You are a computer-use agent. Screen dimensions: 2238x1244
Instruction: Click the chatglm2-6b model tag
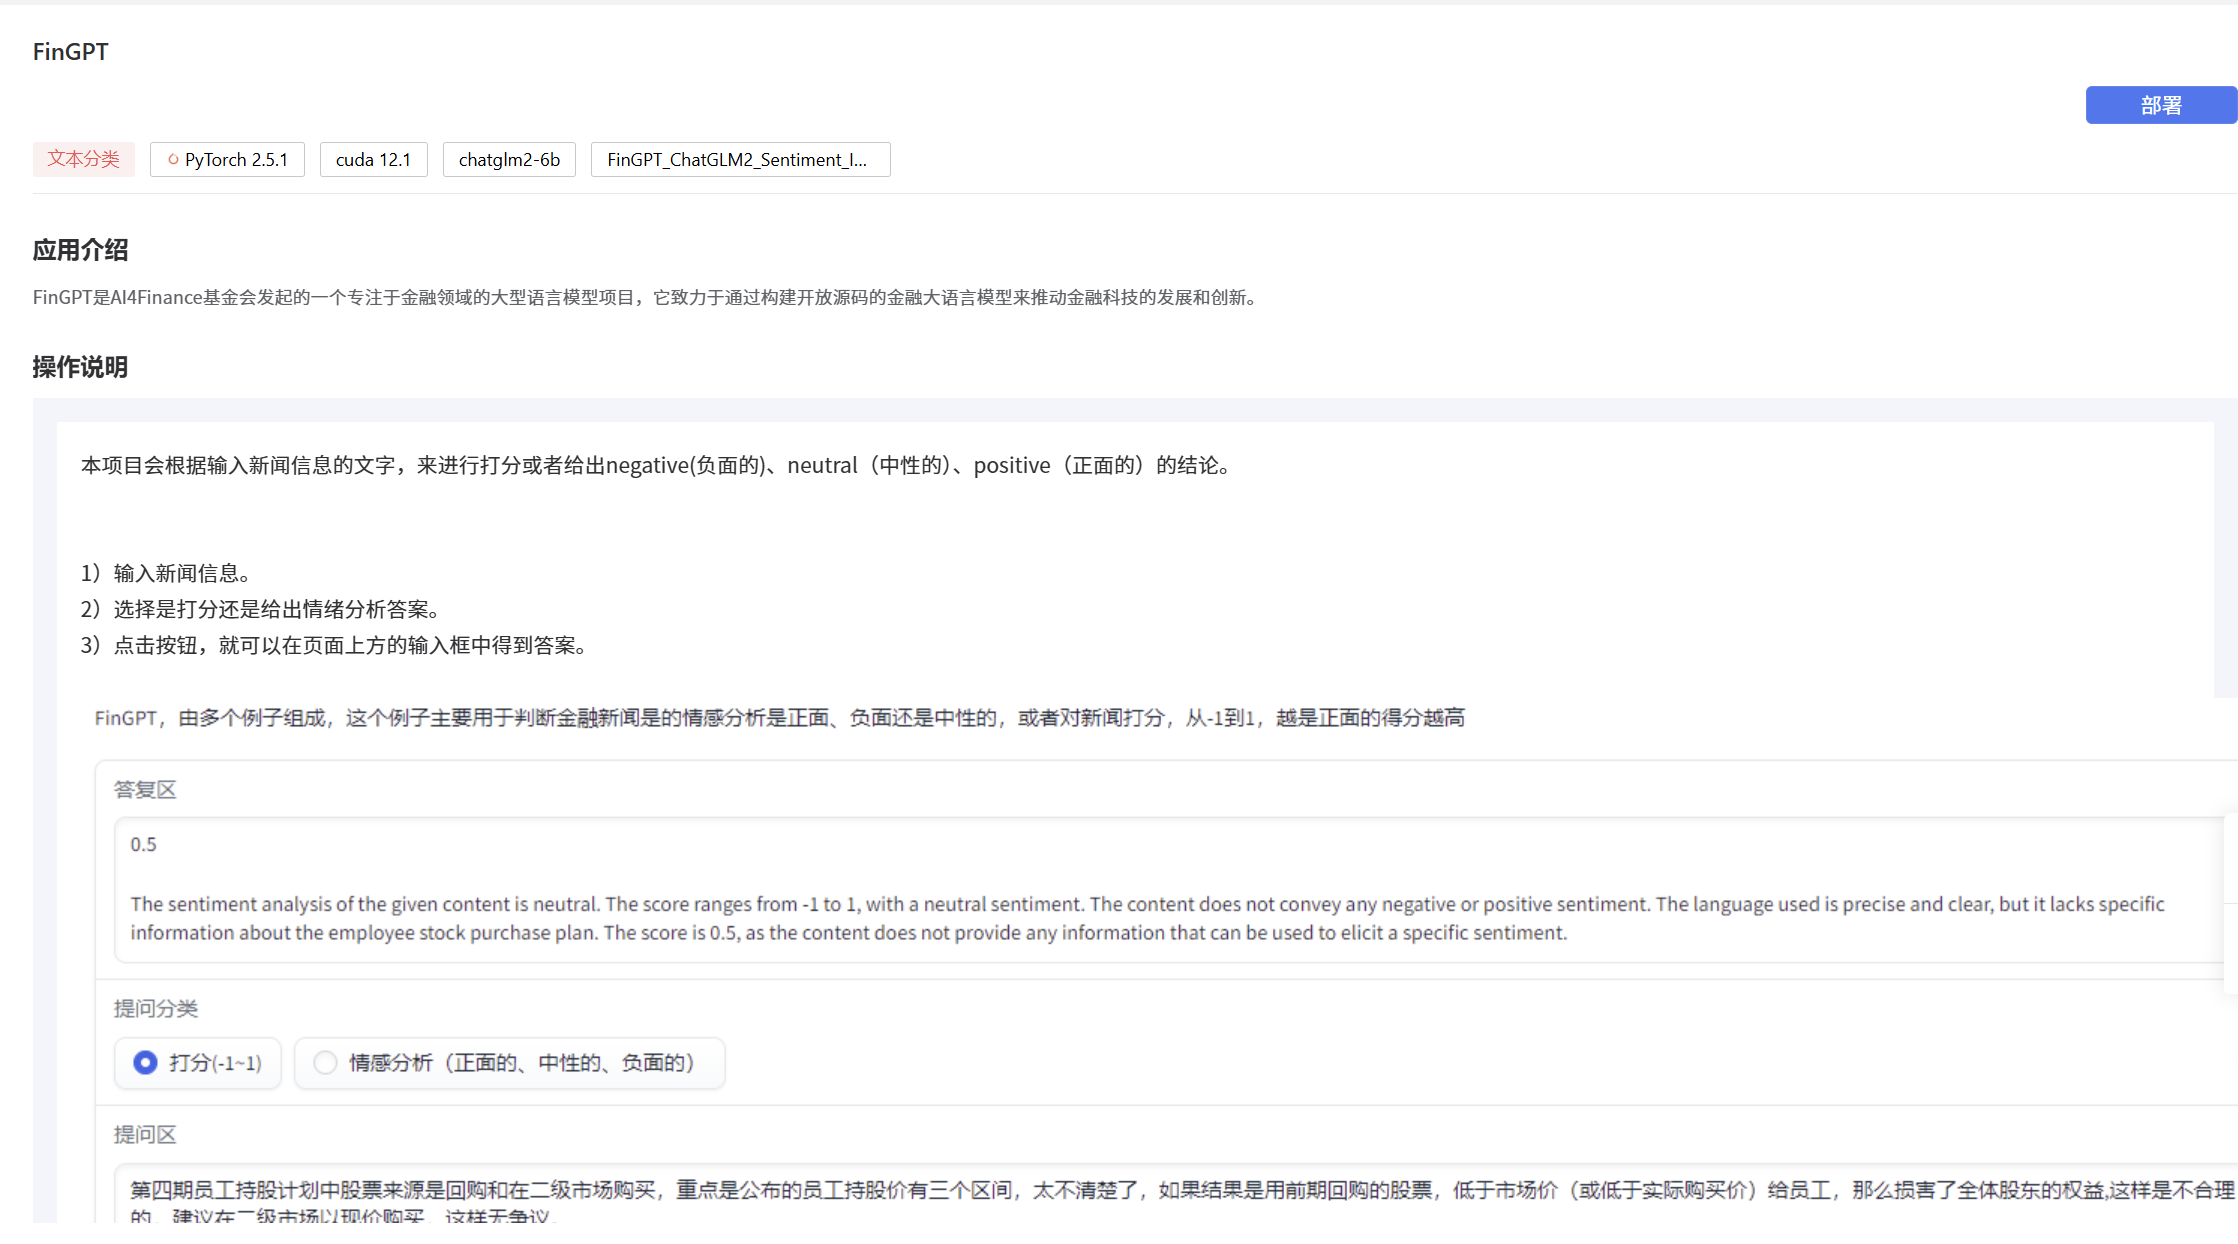point(509,160)
